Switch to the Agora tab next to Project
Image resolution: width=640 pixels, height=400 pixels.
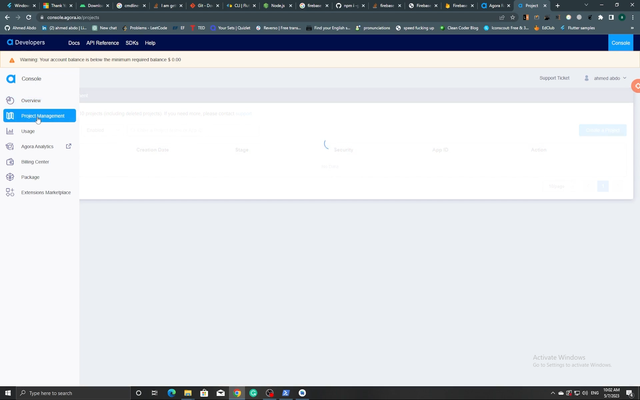tap(496, 6)
